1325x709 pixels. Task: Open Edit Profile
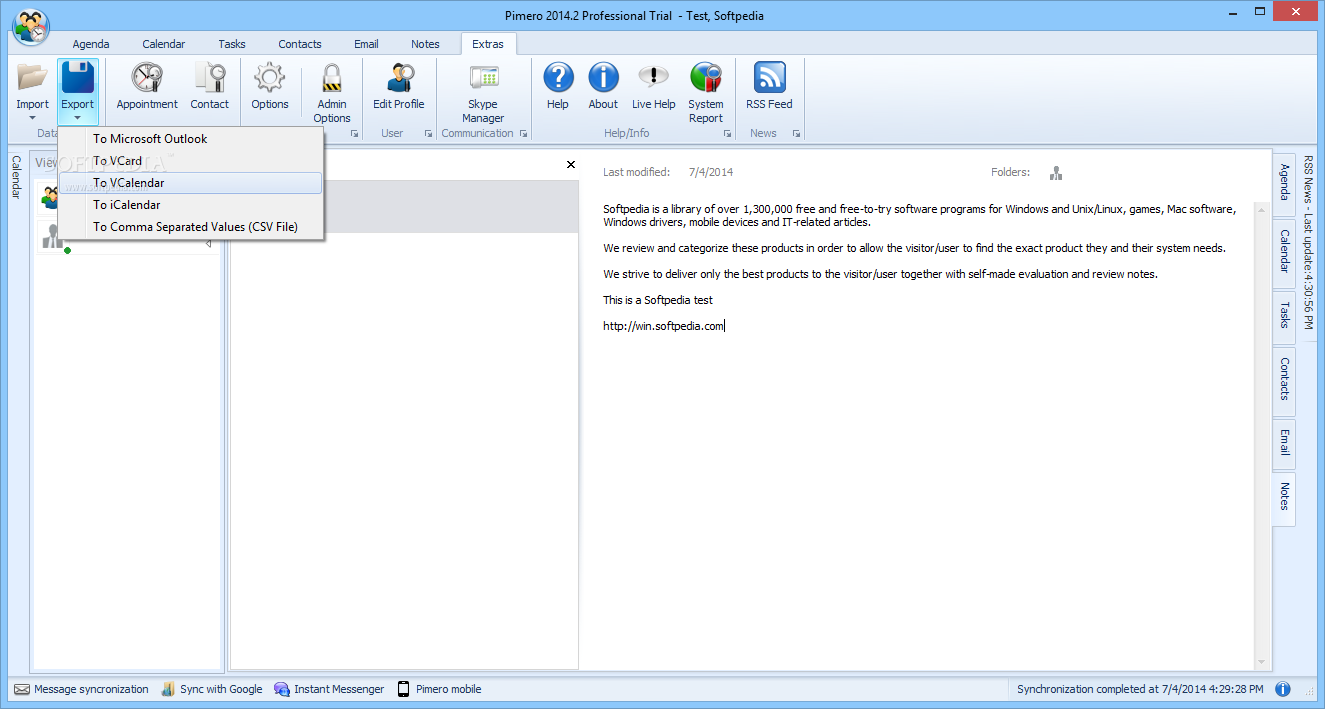click(x=398, y=87)
